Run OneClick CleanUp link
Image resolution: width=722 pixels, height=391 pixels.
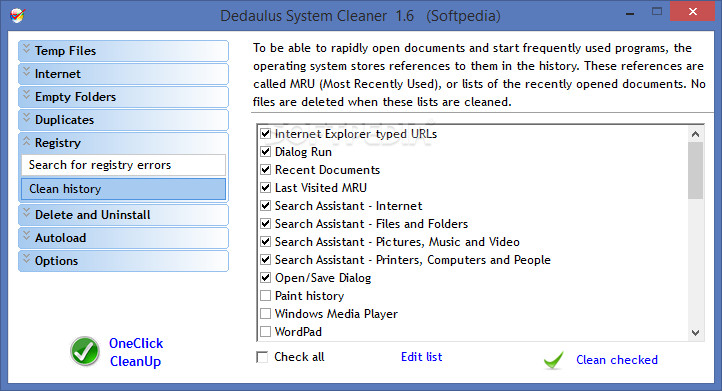click(x=136, y=352)
